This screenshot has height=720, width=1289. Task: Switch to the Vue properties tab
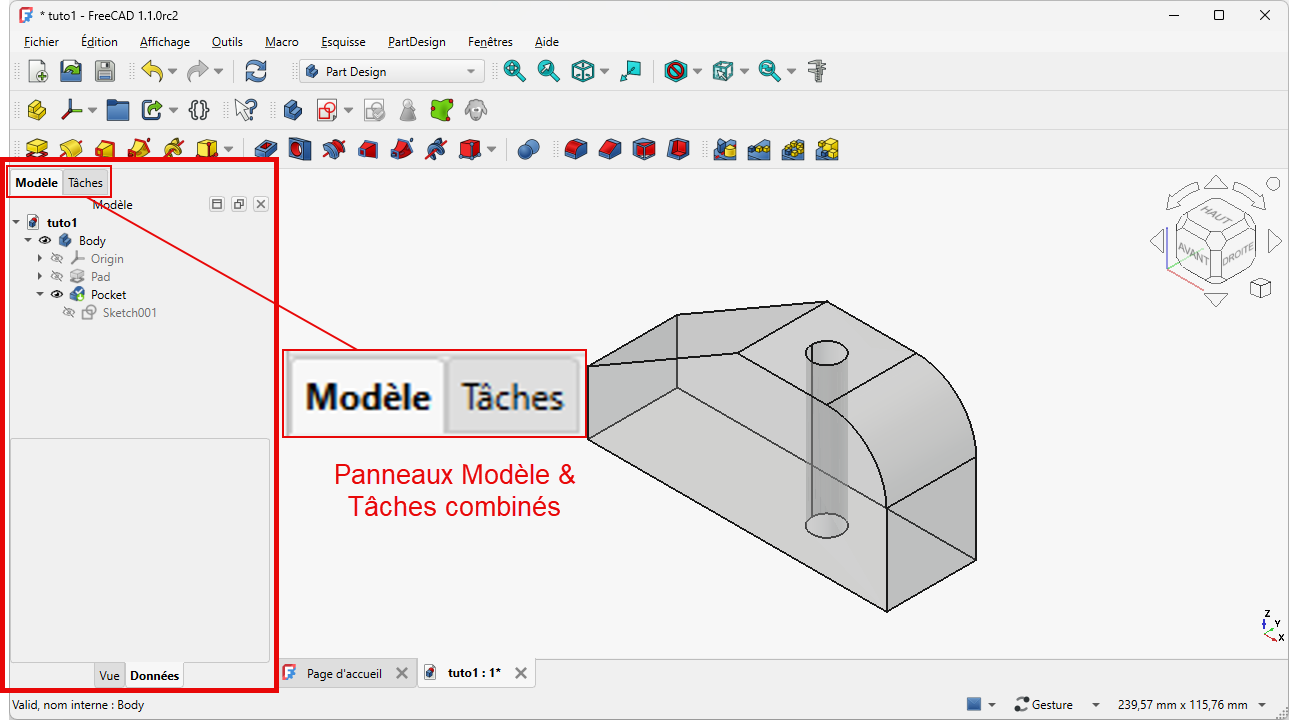tap(109, 676)
